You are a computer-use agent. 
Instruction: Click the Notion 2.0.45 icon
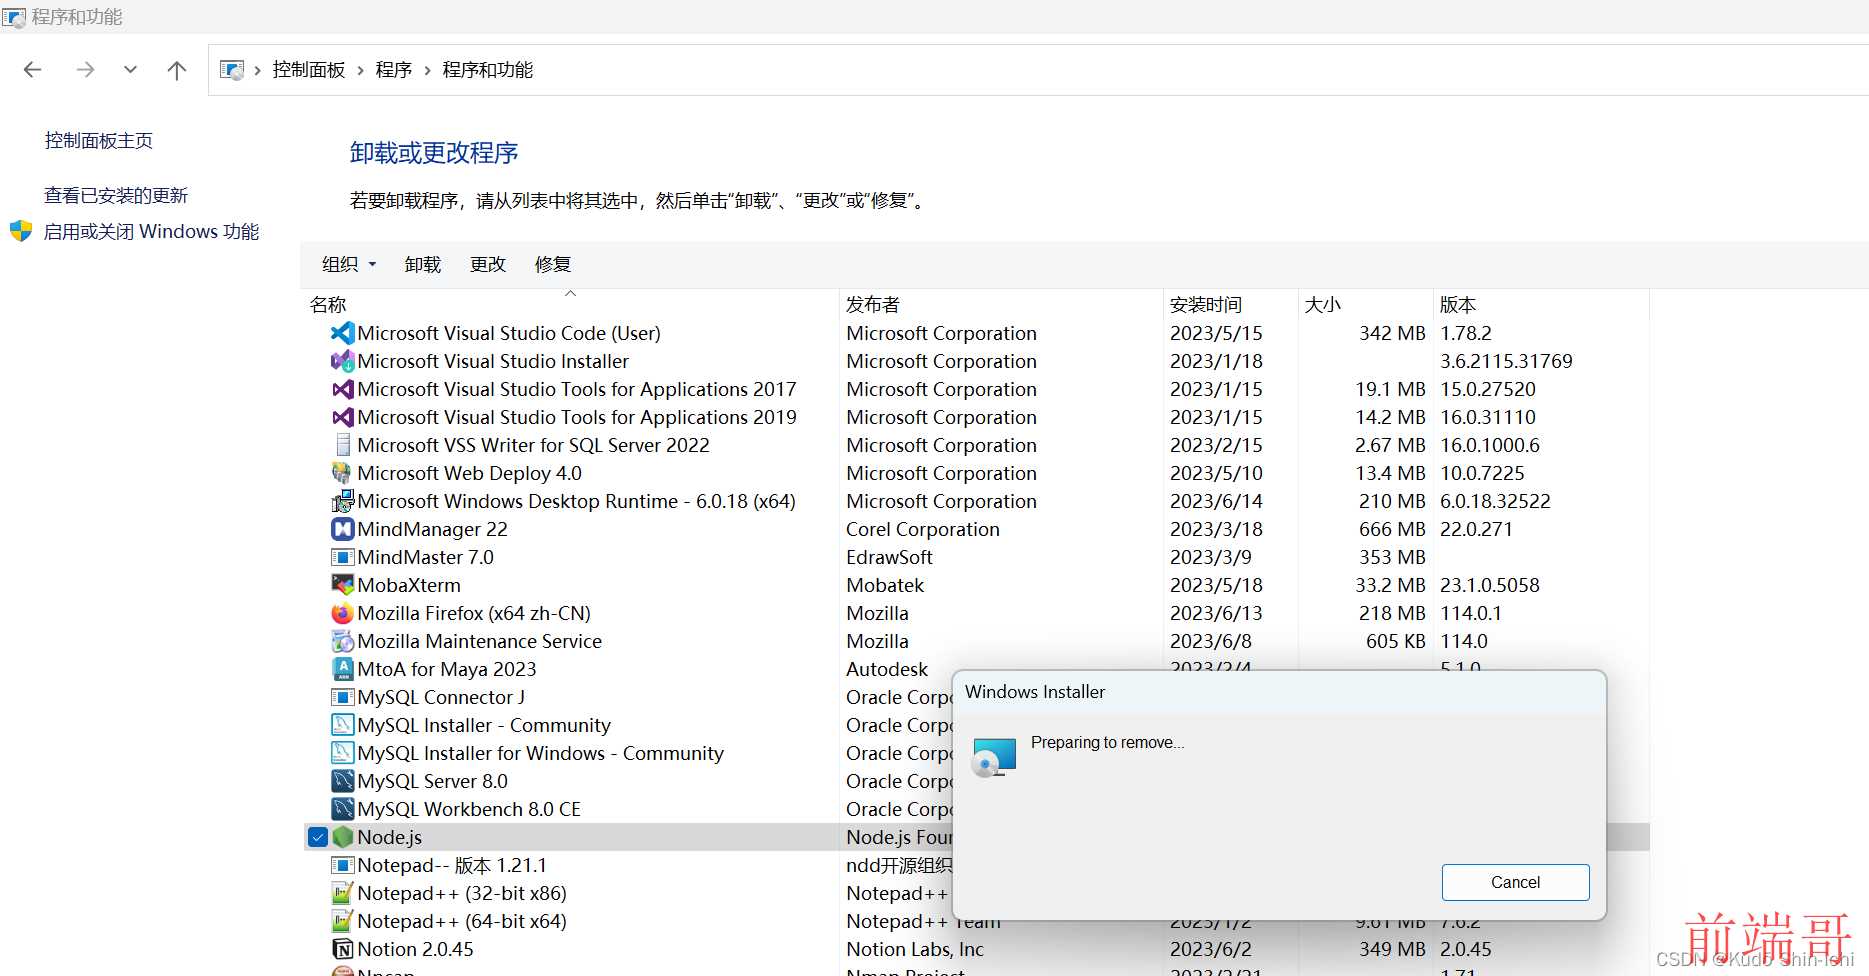[342, 949]
